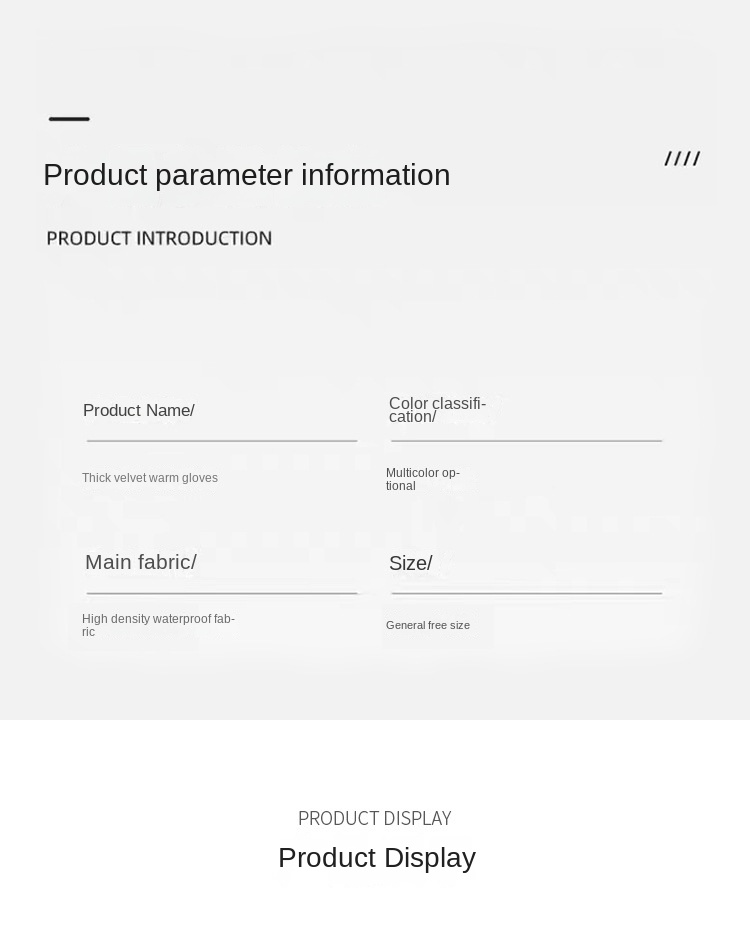Click the "Thick velvet warm gloves" text
The image size is (750, 948).
coord(150,478)
